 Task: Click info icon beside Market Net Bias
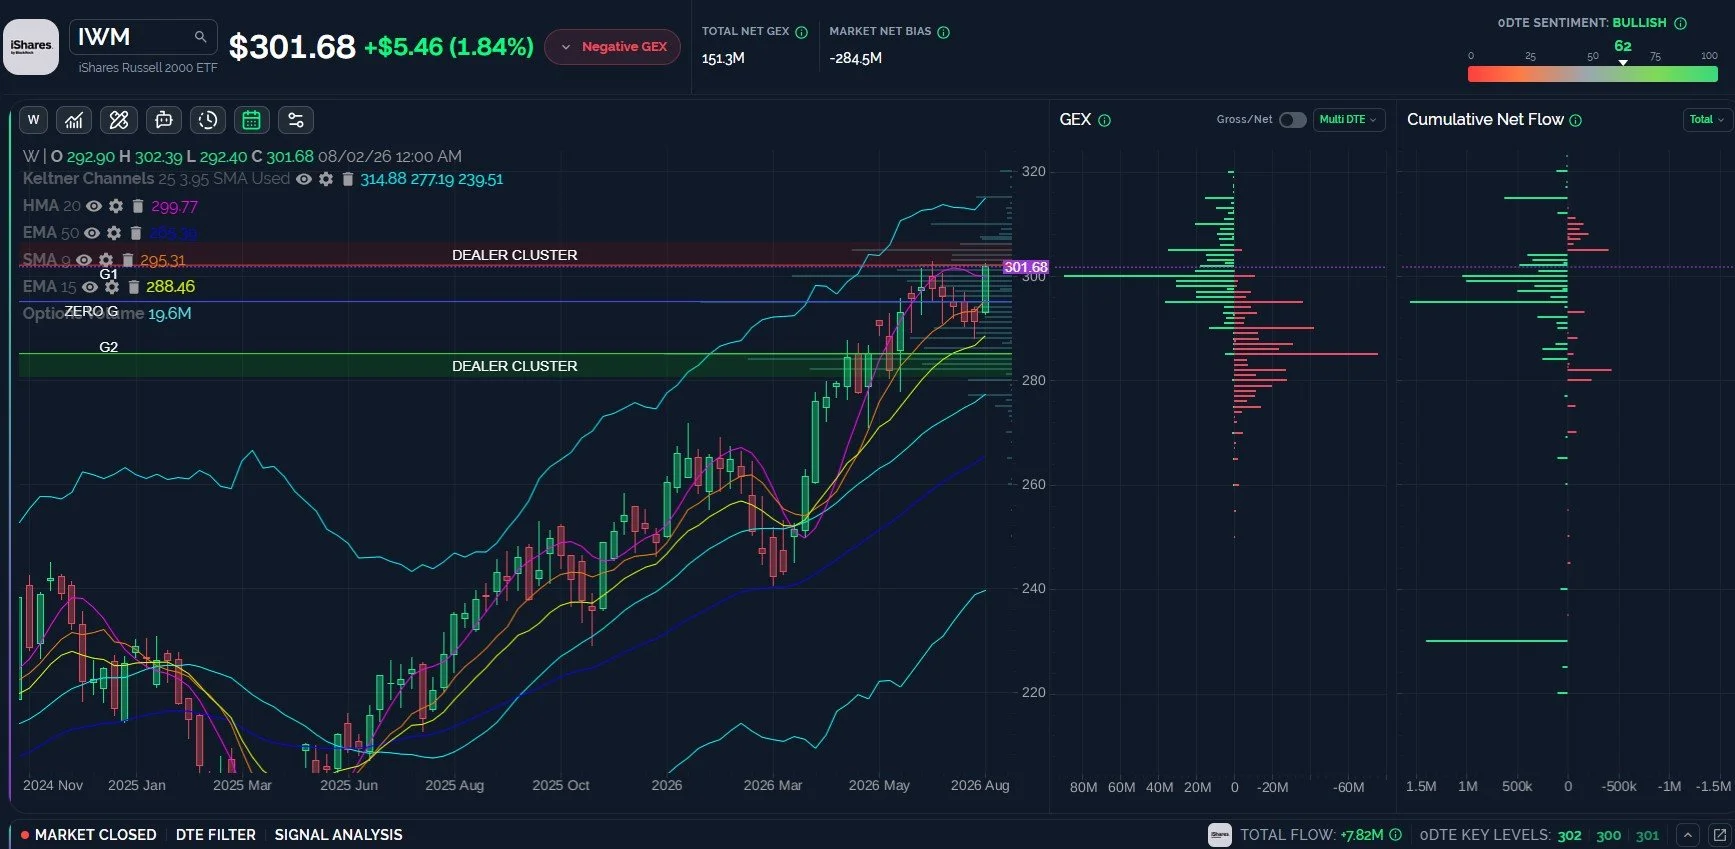943,32
